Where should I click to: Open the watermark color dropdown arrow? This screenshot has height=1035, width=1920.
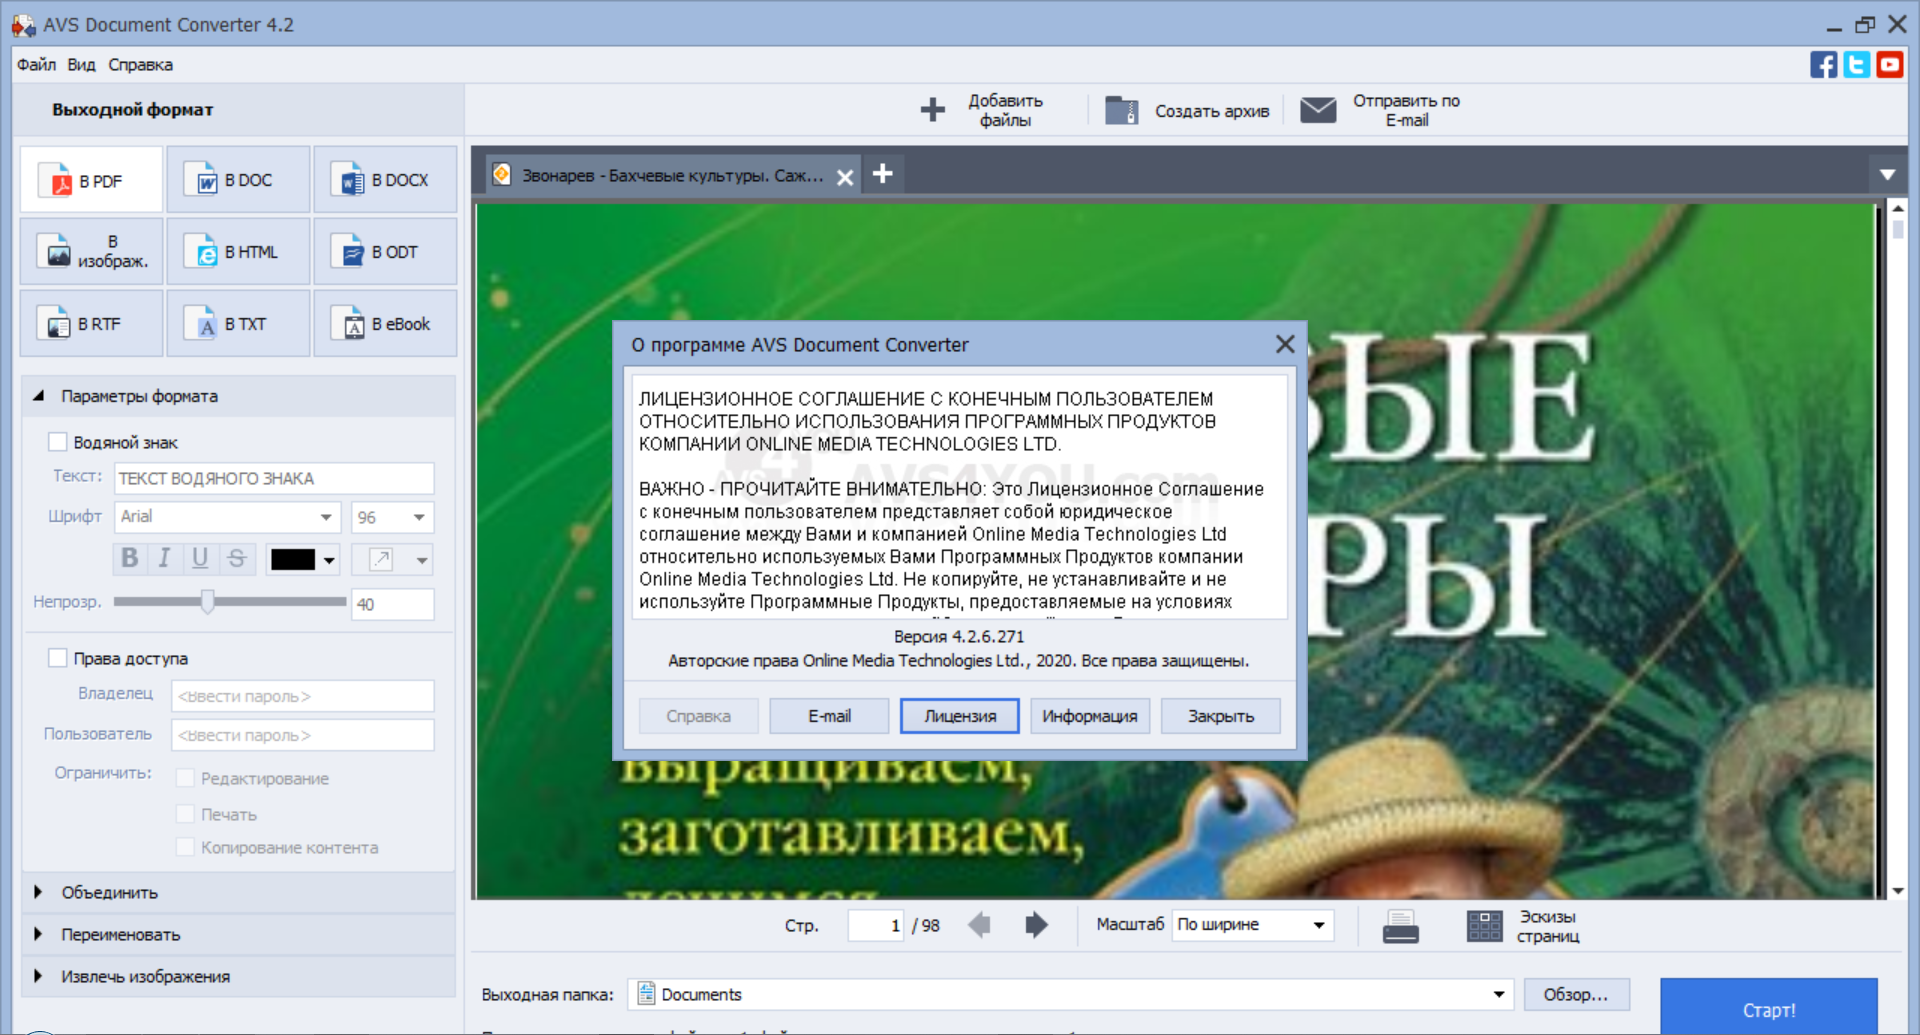coord(329,560)
